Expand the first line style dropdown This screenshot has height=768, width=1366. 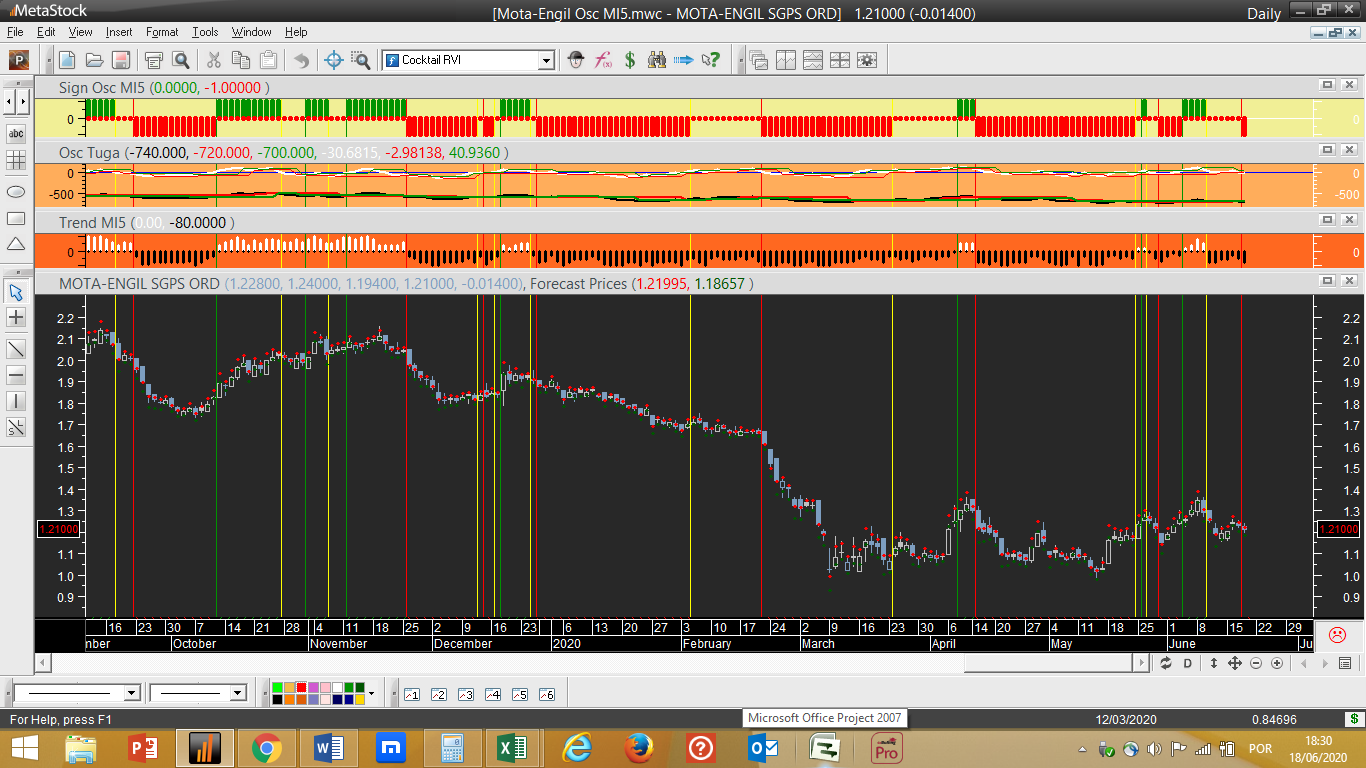pos(131,693)
